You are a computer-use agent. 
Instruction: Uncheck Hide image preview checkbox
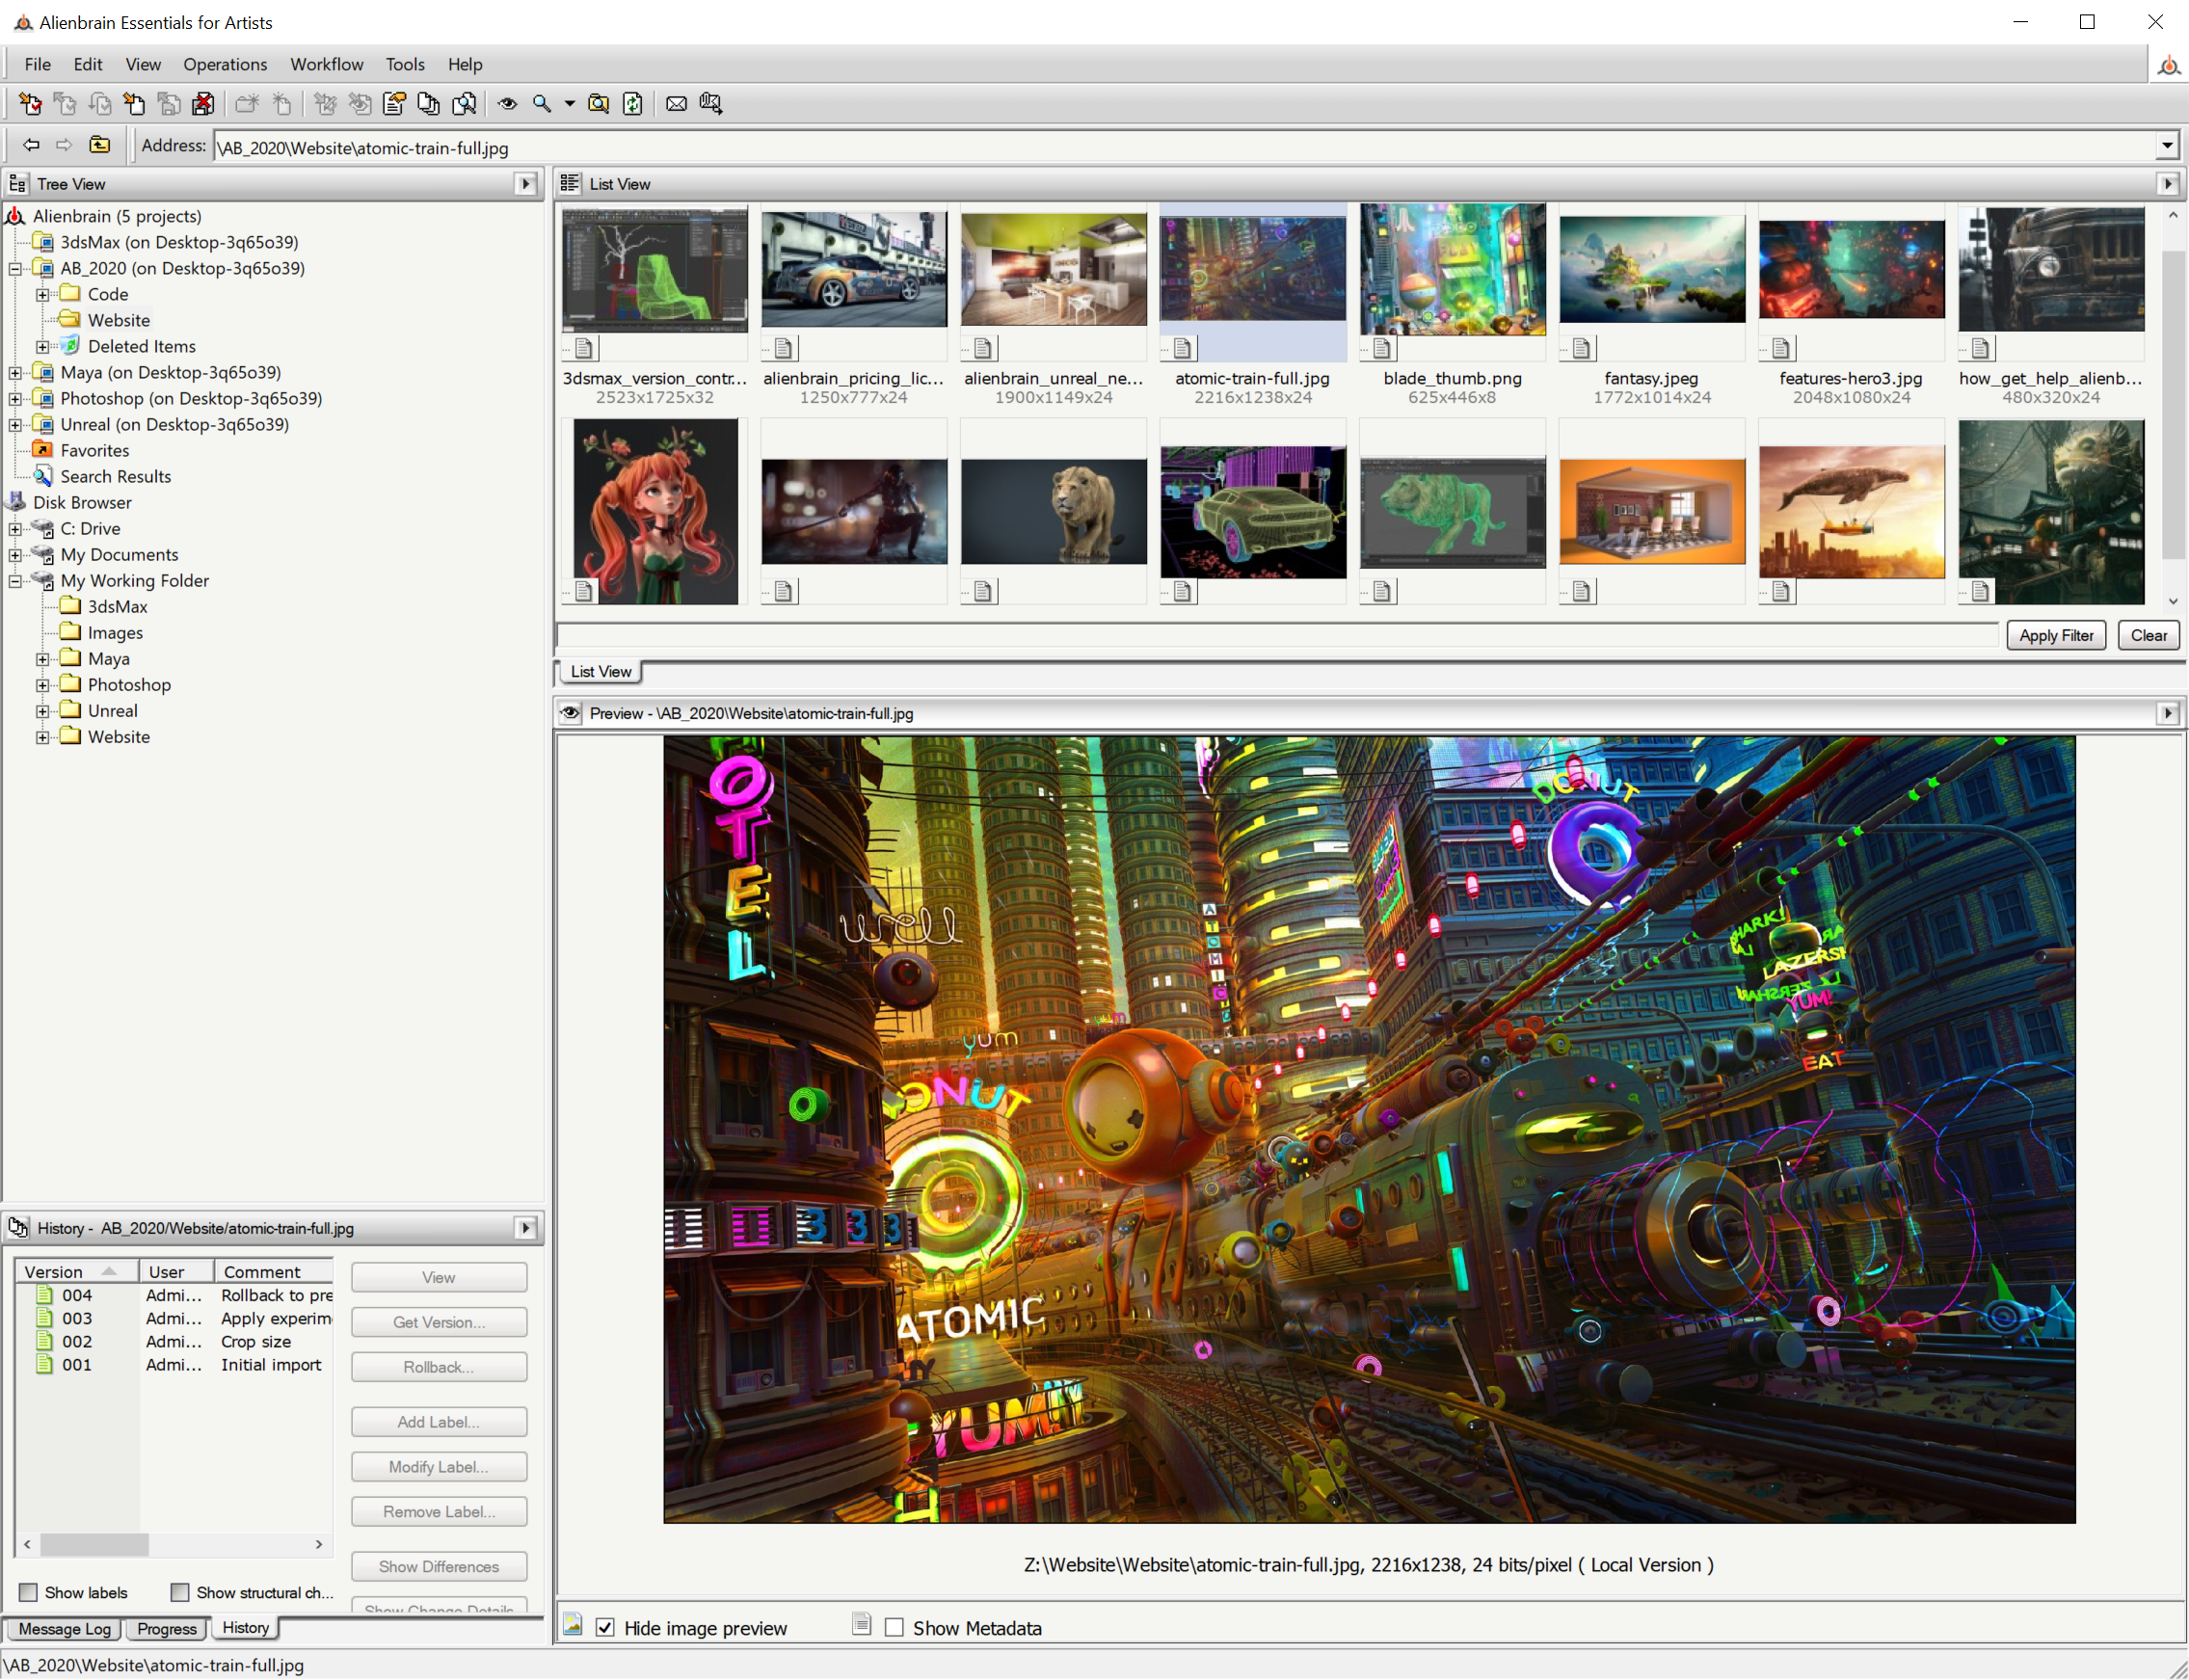click(x=605, y=1627)
